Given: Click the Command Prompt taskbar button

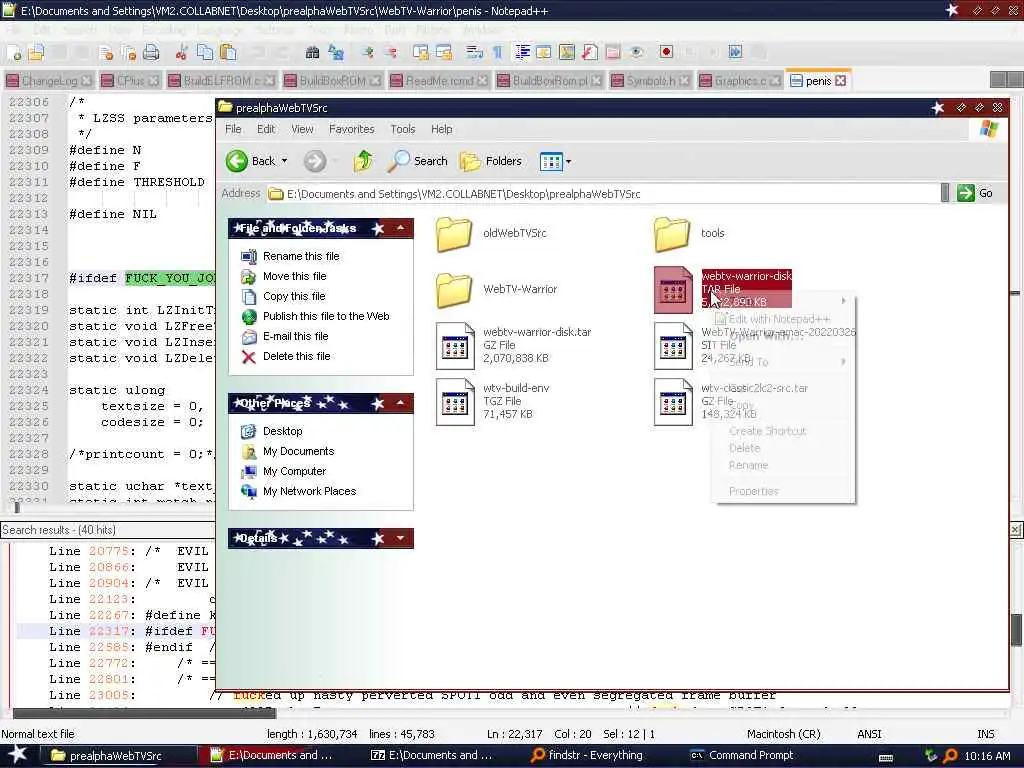Looking at the screenshot, I should [x=751, y=756].
